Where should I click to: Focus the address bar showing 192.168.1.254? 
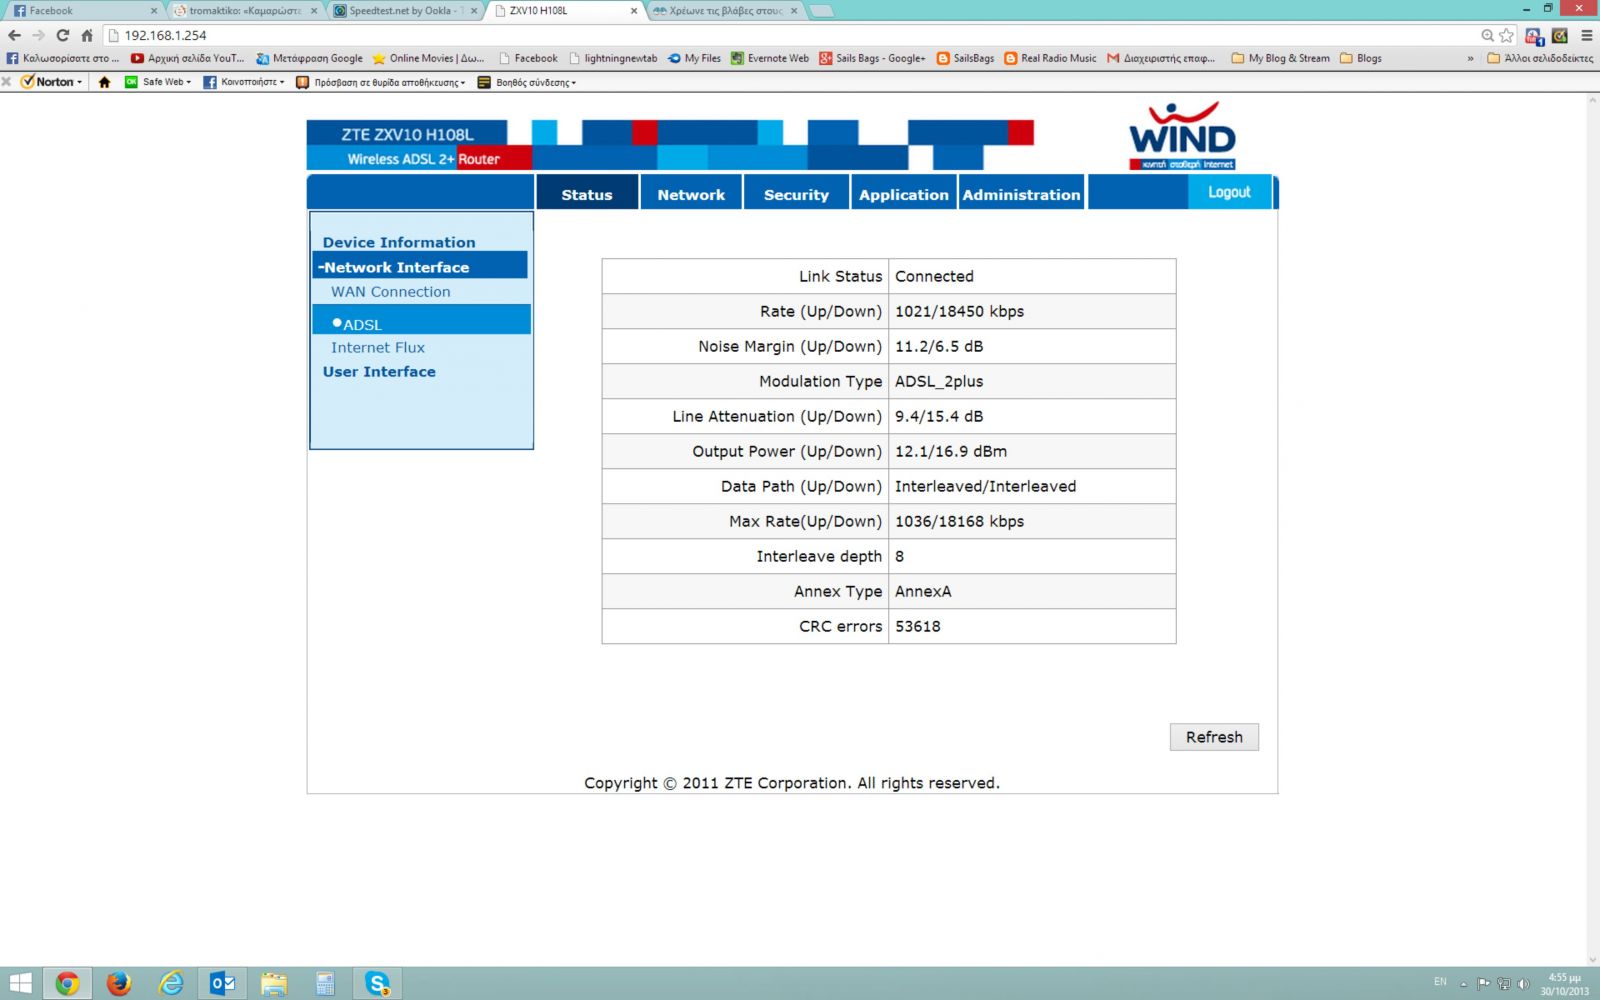point(790,35)
